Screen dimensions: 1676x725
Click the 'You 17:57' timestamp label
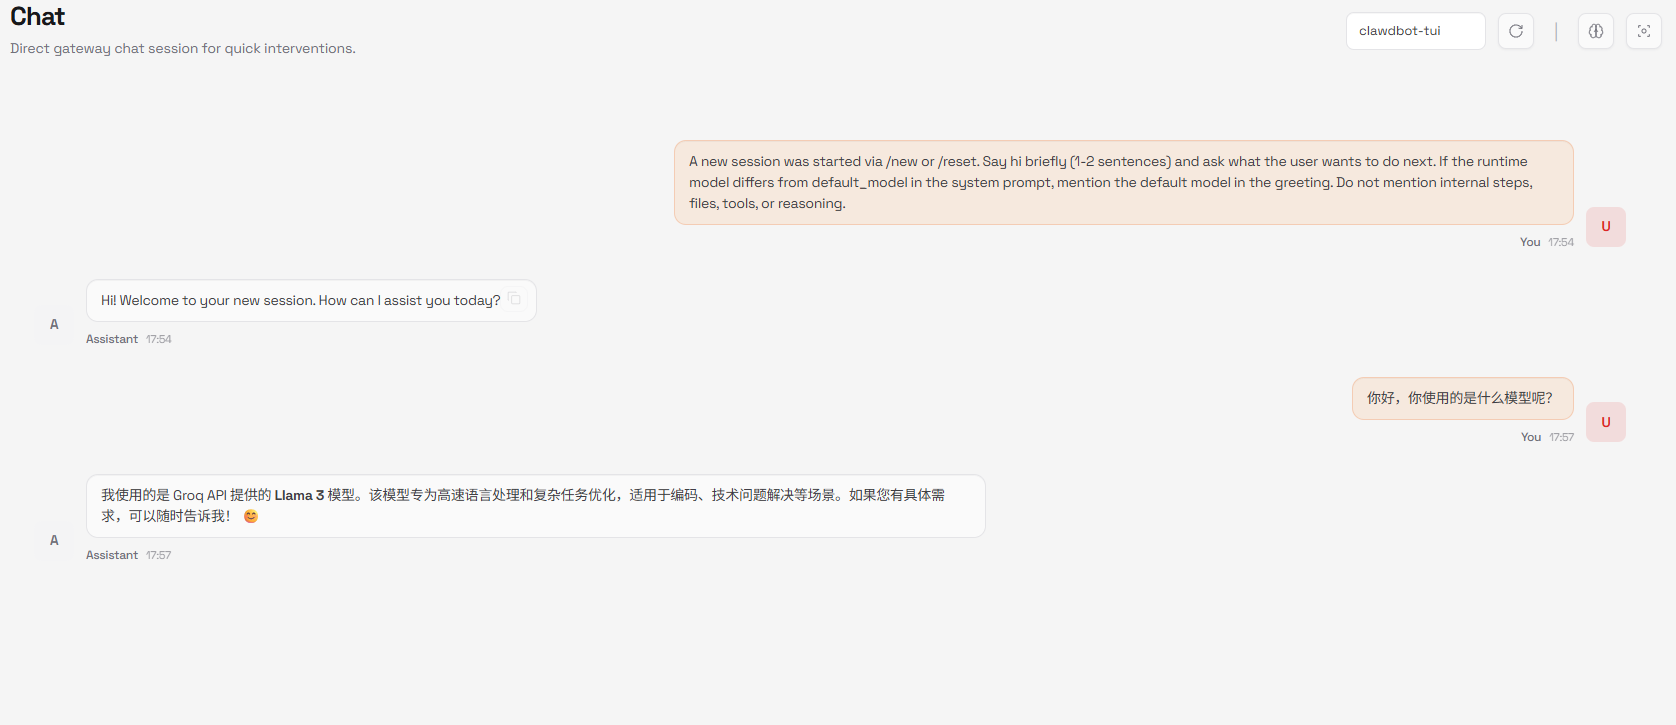pyautogui.click(x=1547, y=437)
